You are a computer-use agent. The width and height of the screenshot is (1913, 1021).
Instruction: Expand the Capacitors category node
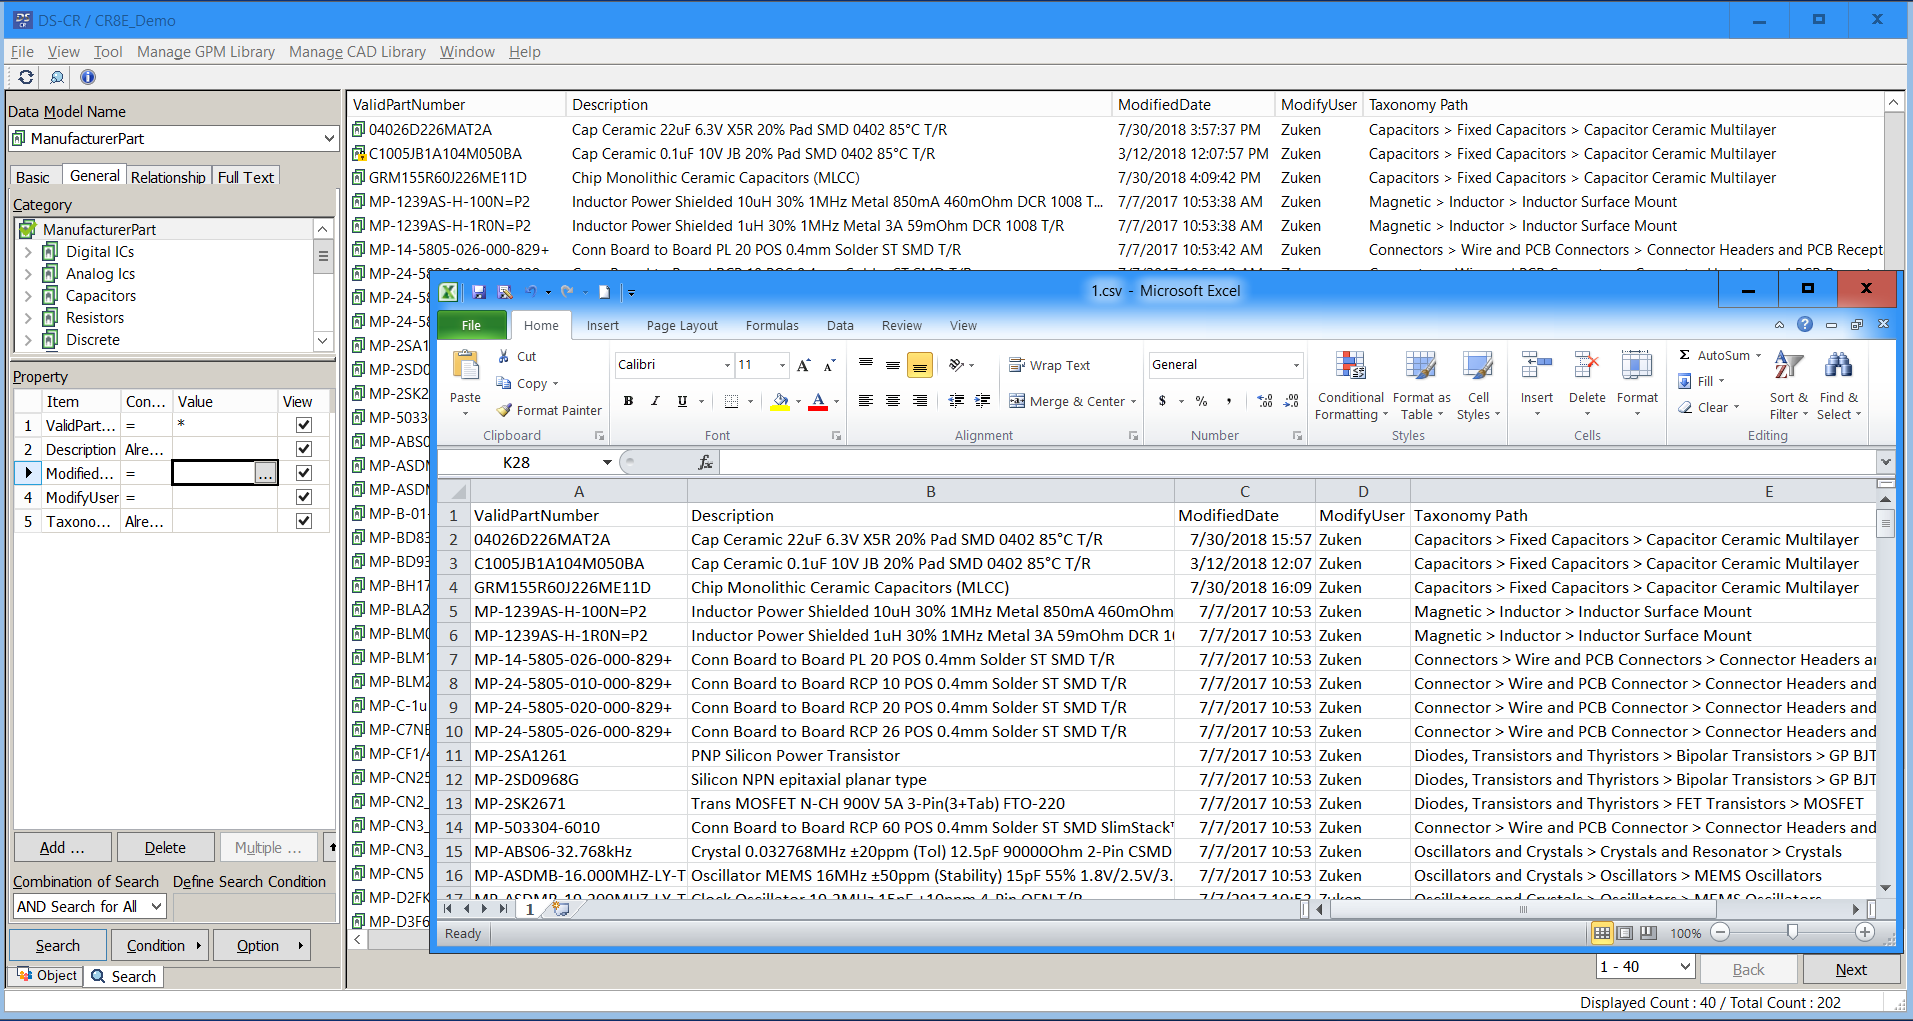click(27, 295)
